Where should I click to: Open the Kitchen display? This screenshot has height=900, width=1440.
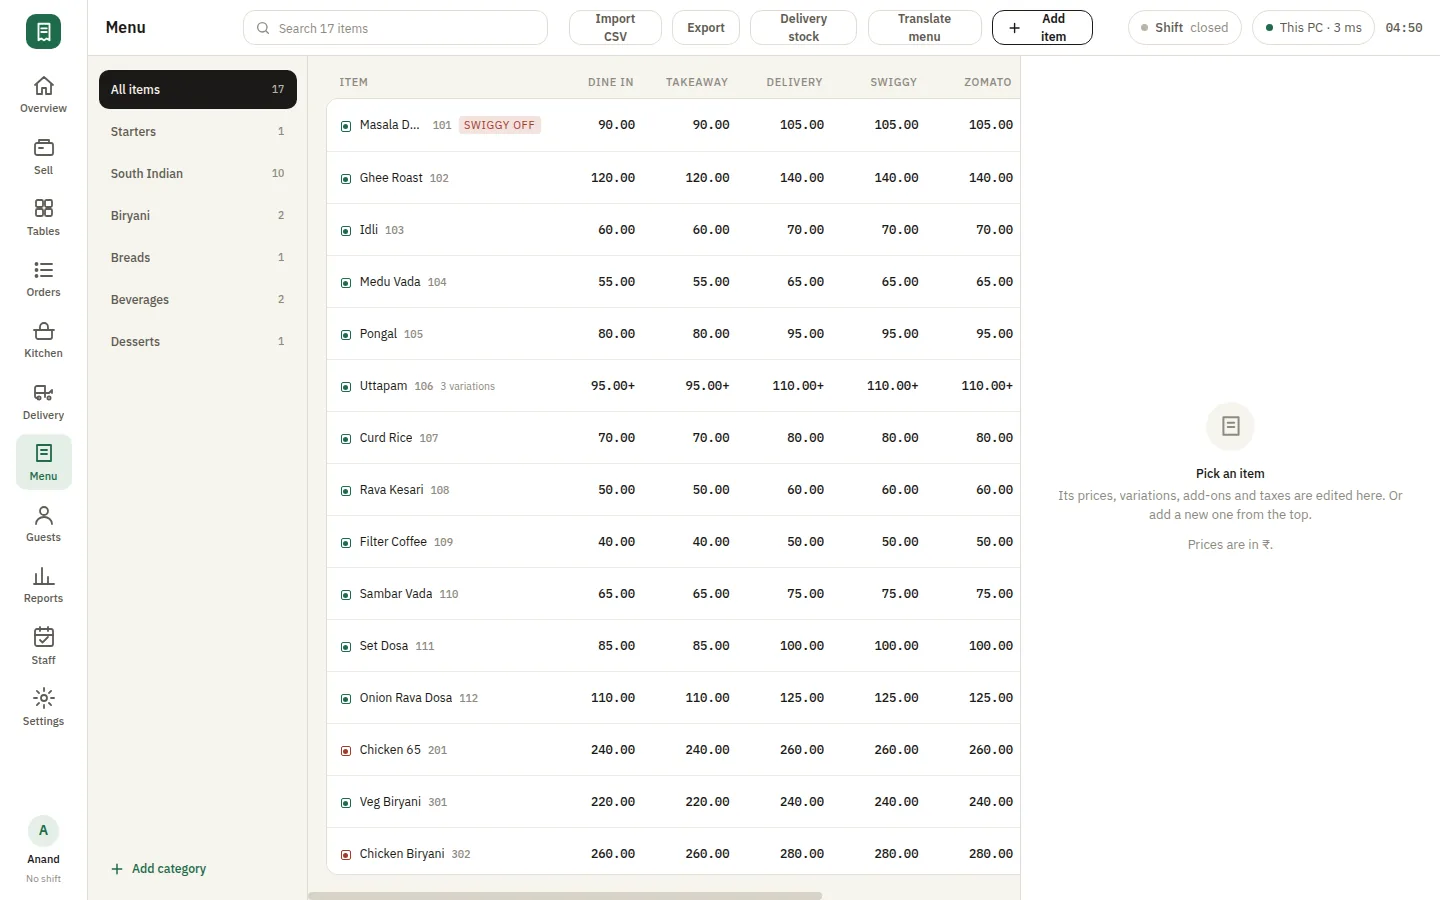[x=43, y=340]
